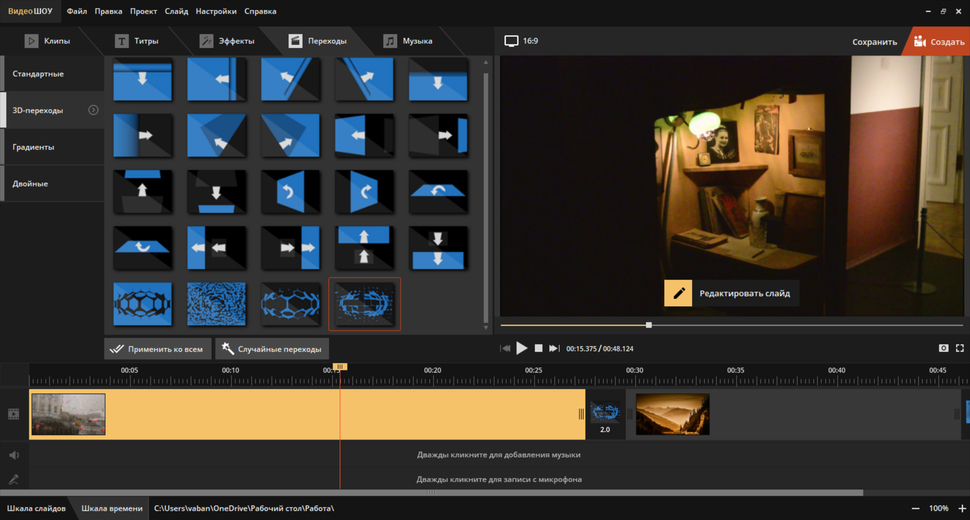The image size is (970, 520).
Task: Select the double up-arrows transition thumbnail
Action: click(x=364, y=247)
